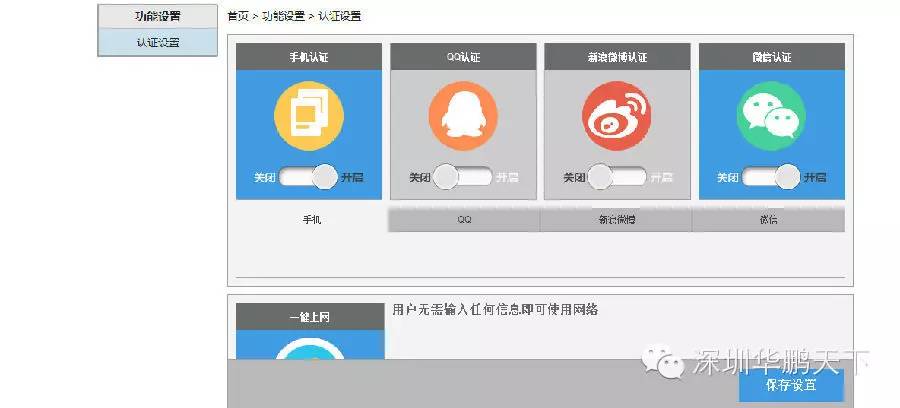Click the 微信认证 card header
The image size is (900, 408).
tap(771, 57)
